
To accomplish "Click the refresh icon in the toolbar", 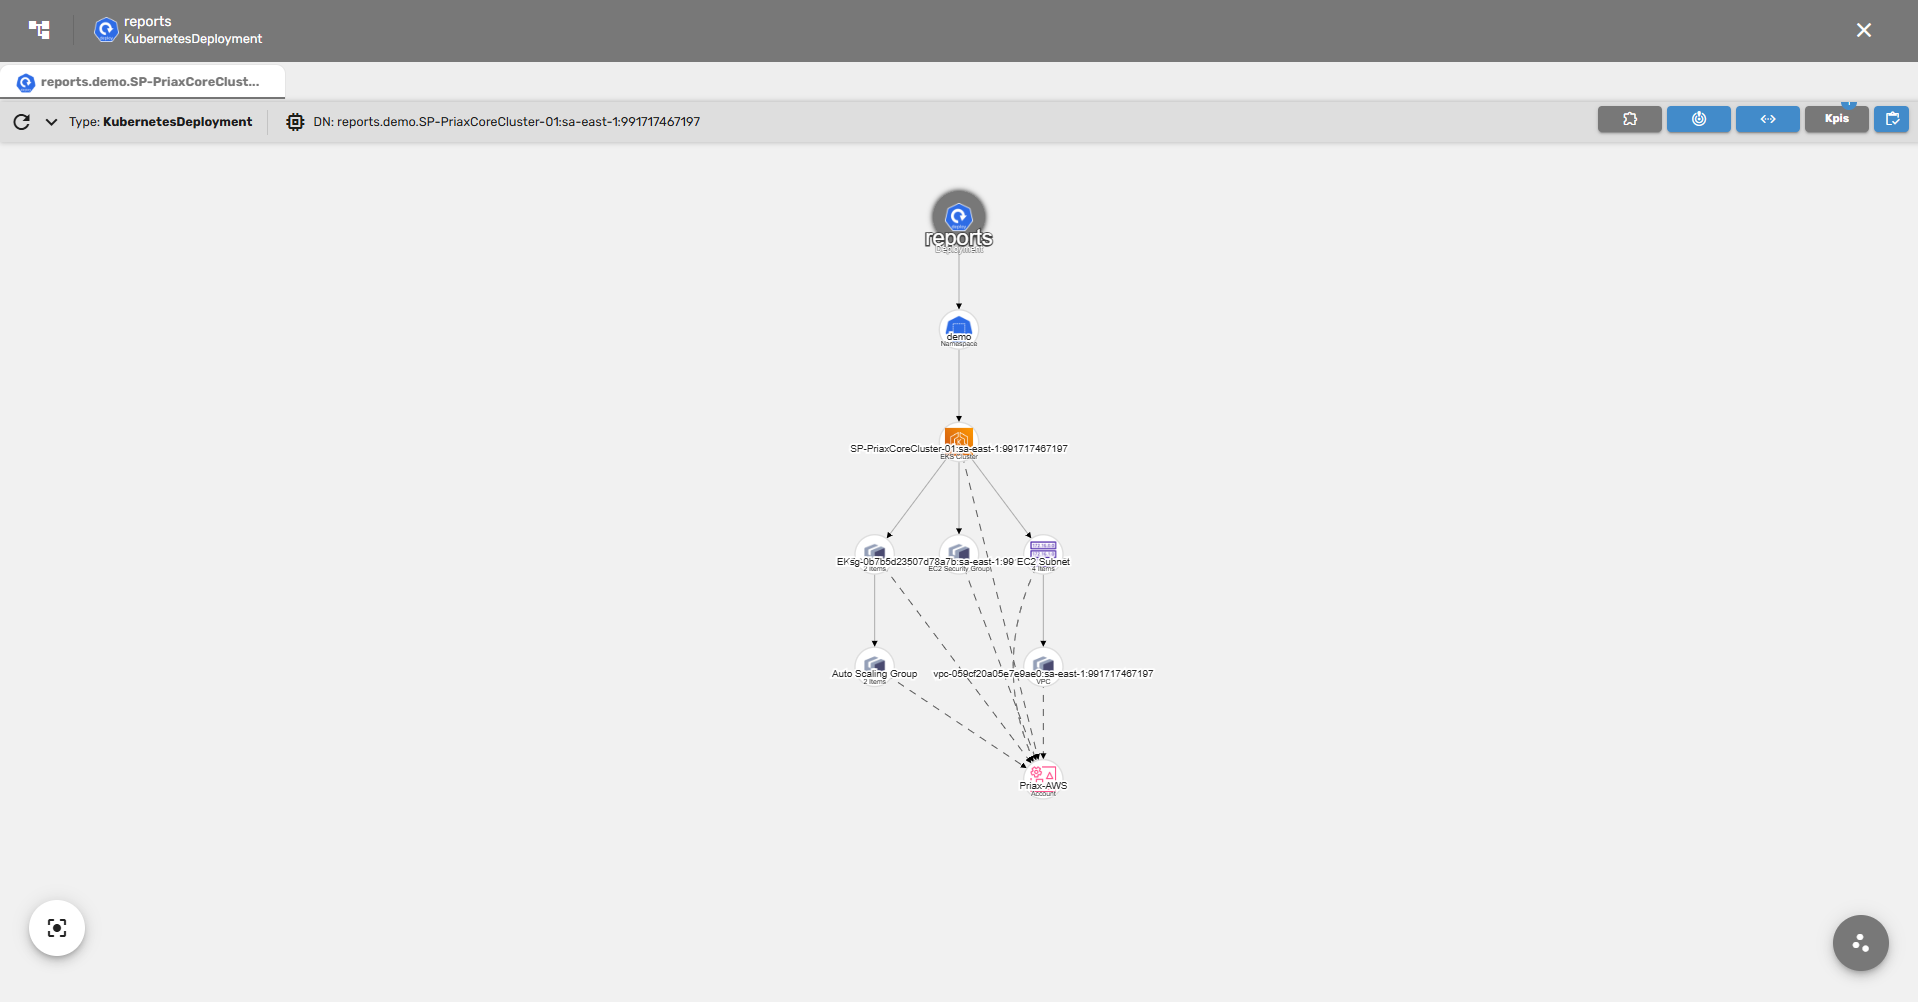I will (21, 122).
